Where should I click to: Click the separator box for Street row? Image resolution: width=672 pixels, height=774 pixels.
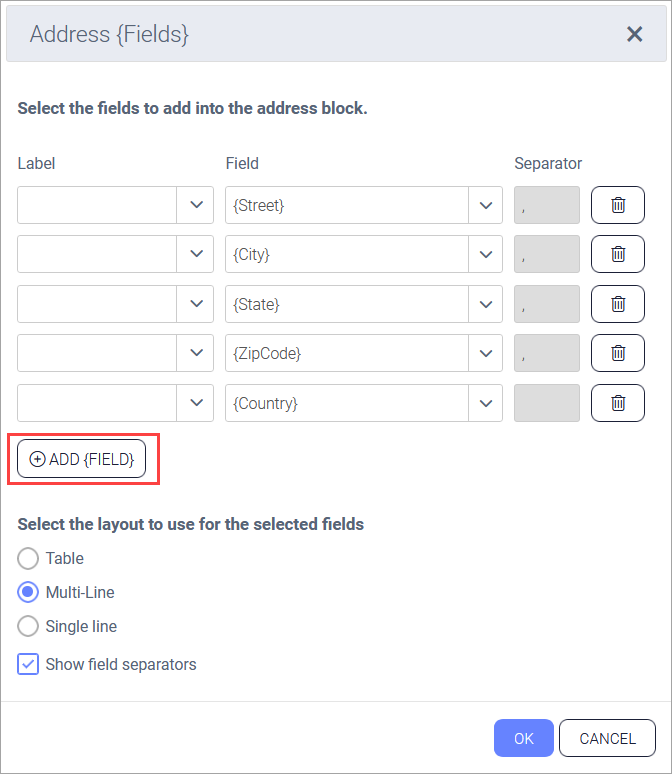click(546, 205)
